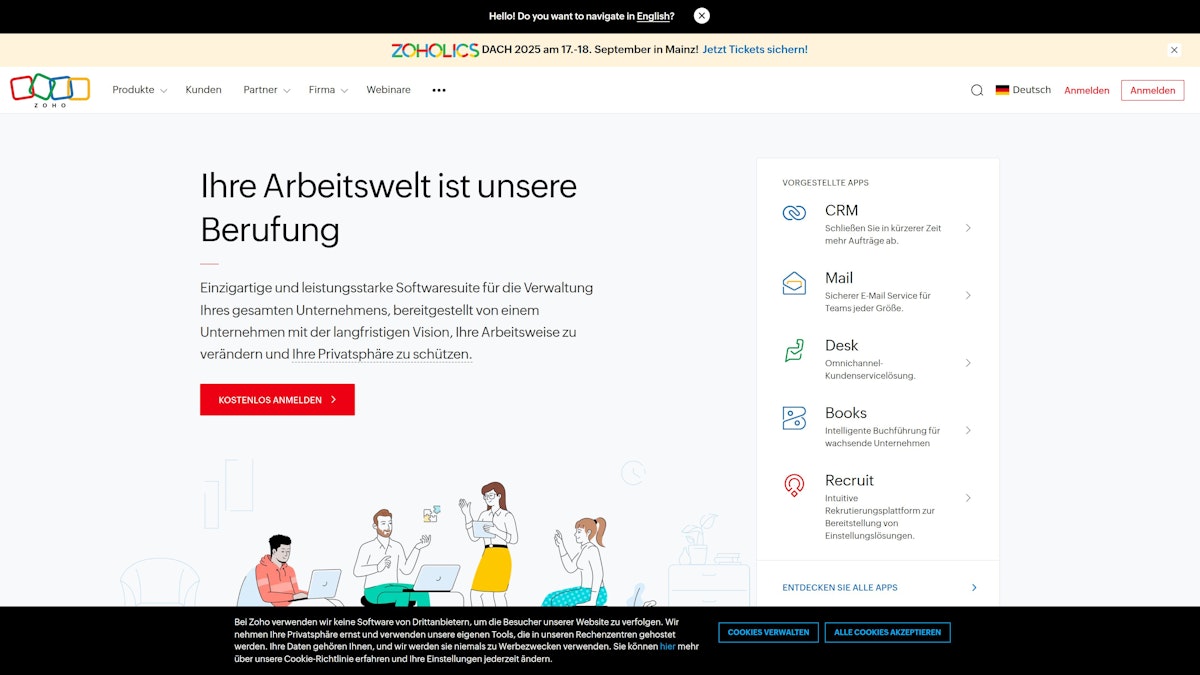
Task: Click the Books app icon
Action: coord(794,420)
